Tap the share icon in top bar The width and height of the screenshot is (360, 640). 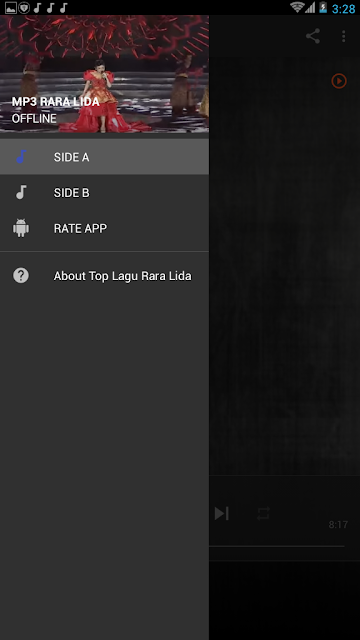tap(313, 36)
